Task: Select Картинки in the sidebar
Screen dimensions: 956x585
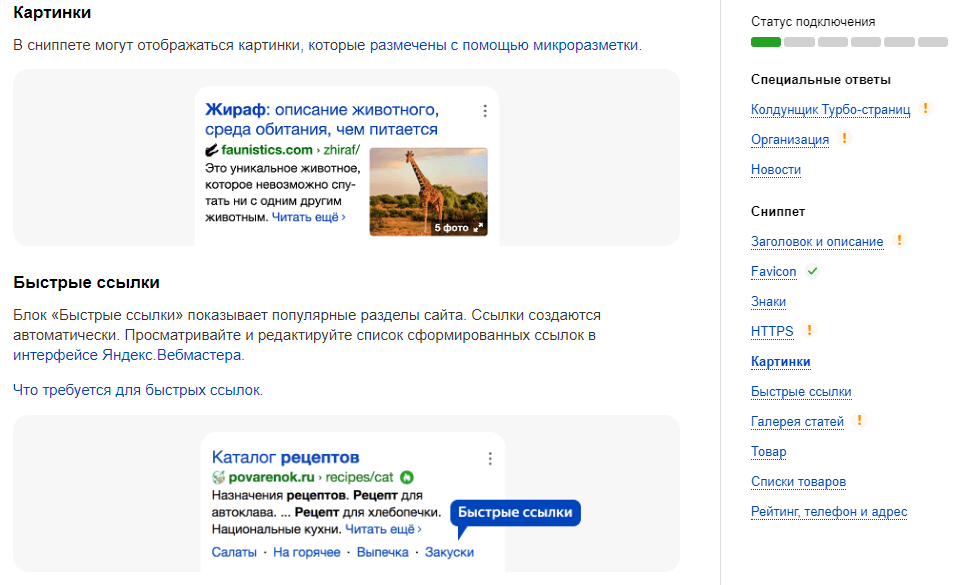Action: 780,362
